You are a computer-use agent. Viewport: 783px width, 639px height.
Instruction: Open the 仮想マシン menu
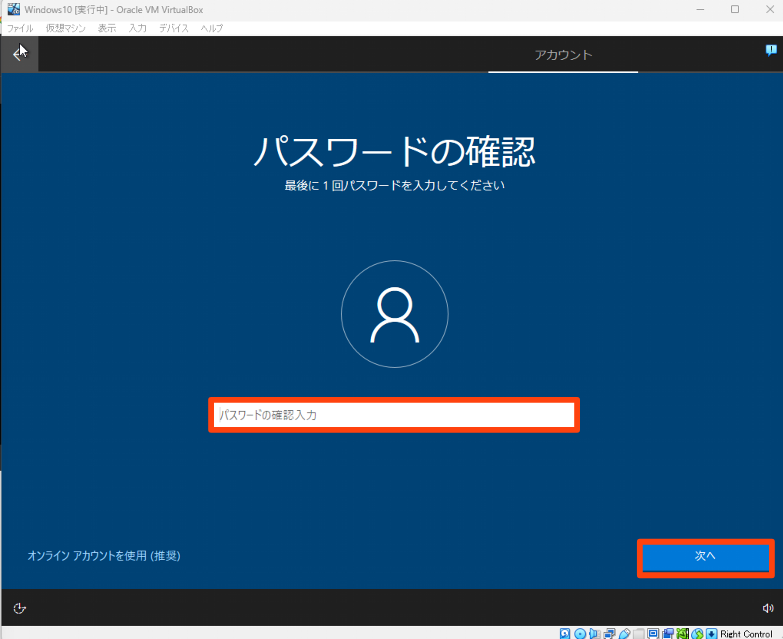point(65,28)
